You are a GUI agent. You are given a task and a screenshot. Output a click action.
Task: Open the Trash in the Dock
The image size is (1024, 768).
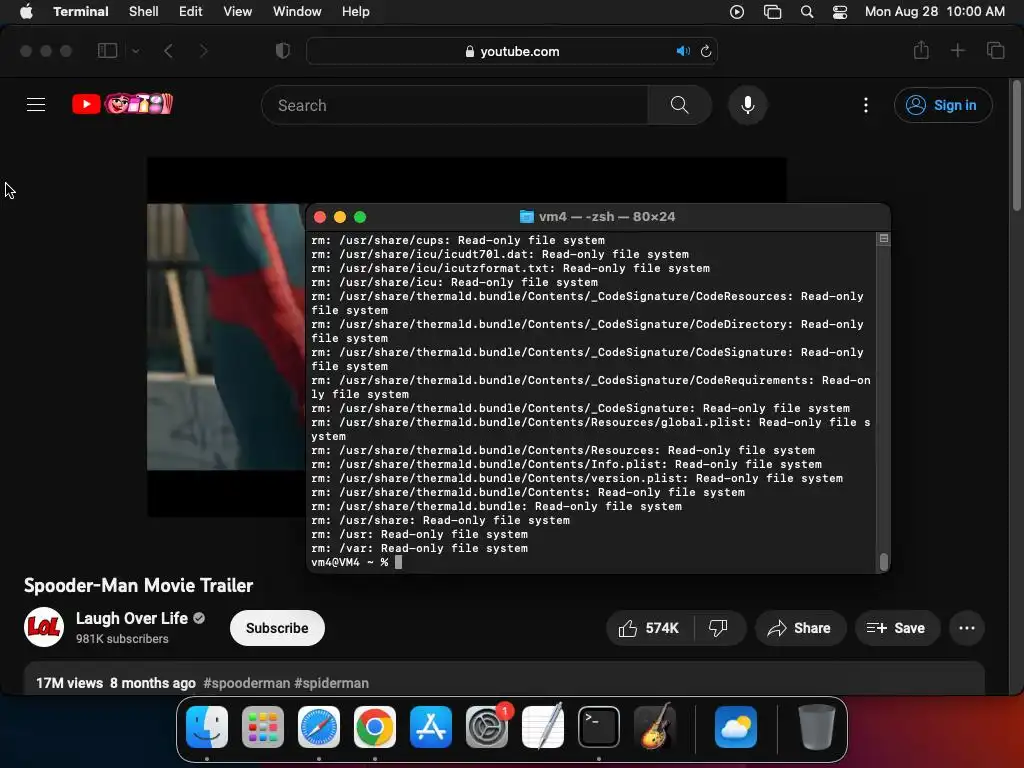[816, 727]
